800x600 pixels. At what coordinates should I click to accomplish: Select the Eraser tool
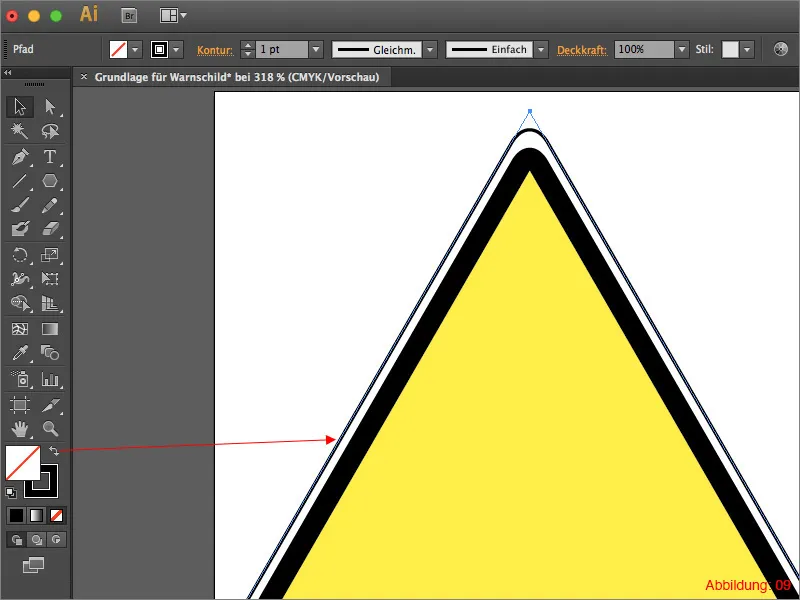[50, 229]
